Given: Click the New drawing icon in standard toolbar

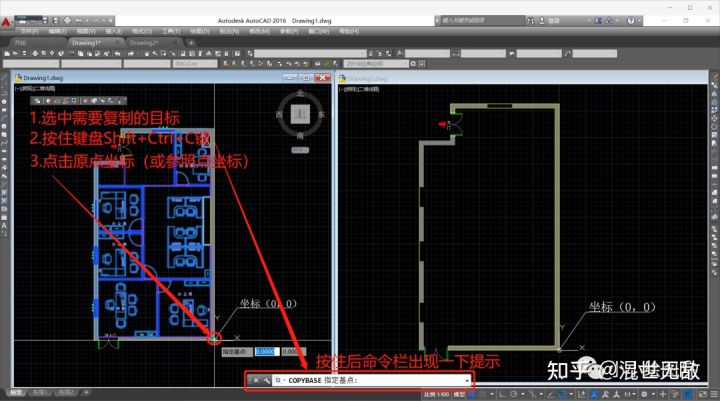Looking at the screenshot, I should click(x=7, y=53).
